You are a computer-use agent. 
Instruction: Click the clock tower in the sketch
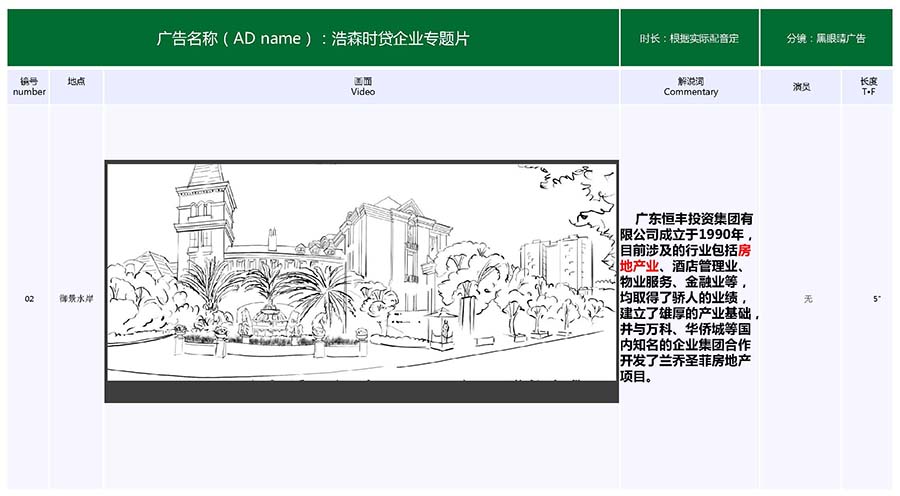click(205, 215)
